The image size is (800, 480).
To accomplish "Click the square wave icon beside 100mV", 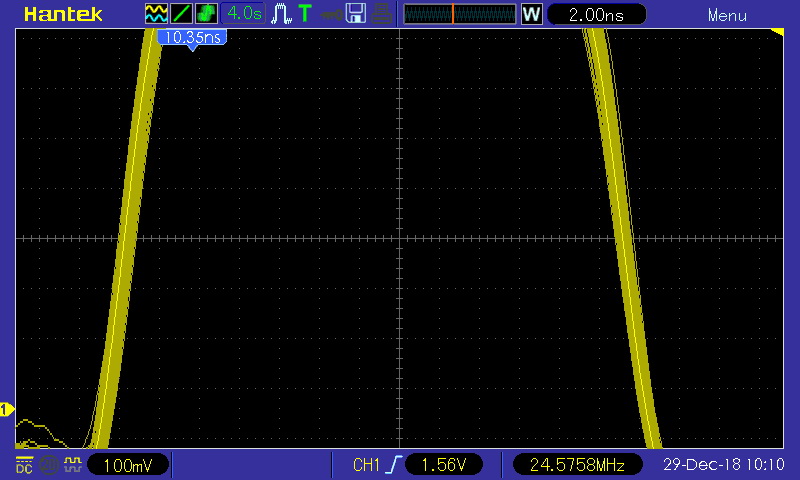I will (x=73, y=465).
